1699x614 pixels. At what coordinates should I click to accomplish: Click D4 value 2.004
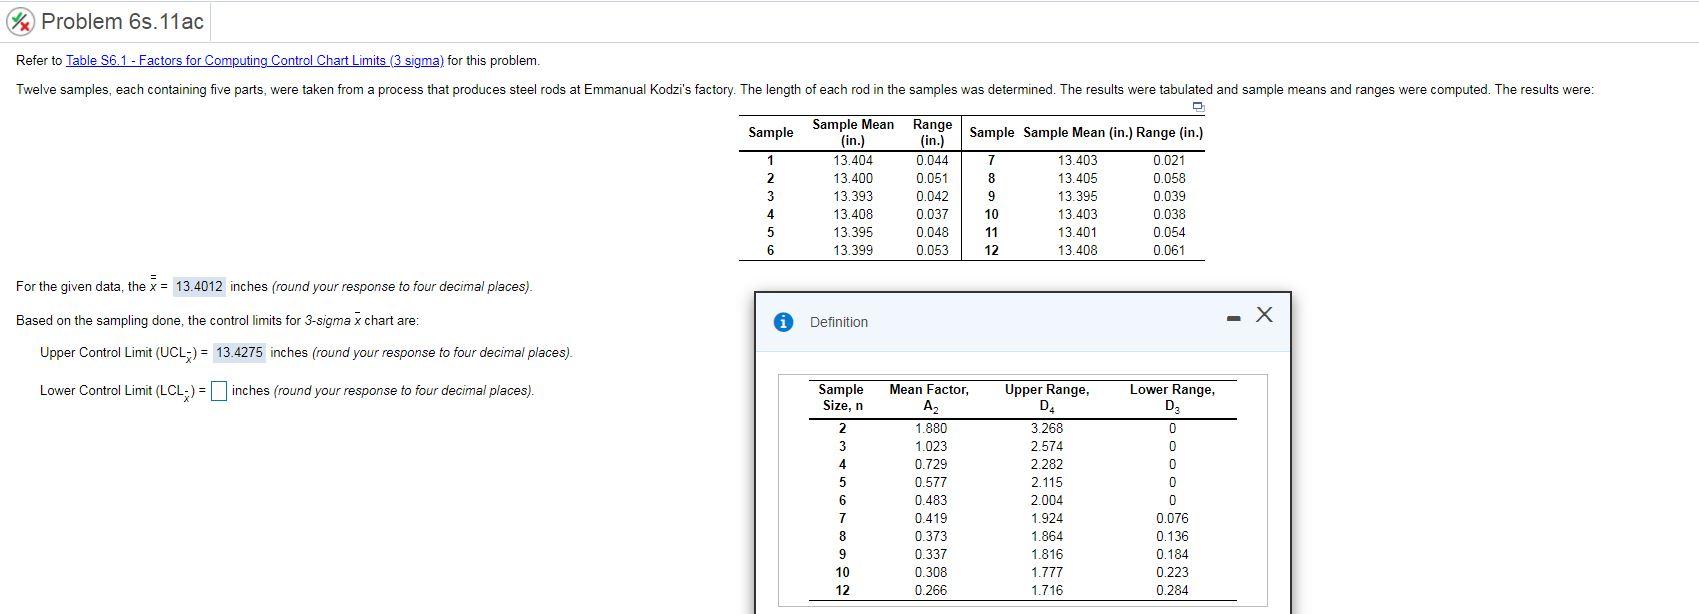(1047, 500)
